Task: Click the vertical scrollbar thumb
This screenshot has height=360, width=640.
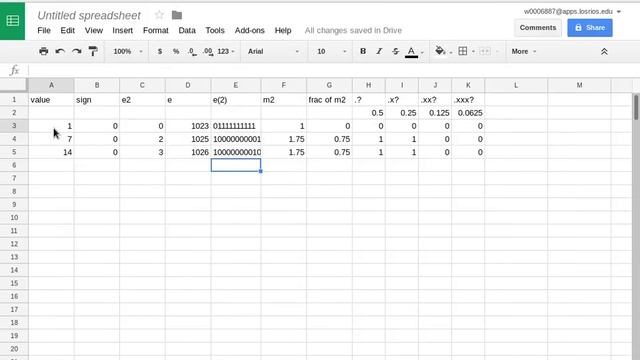Action: pyautogui.click(x=636, y=107)
